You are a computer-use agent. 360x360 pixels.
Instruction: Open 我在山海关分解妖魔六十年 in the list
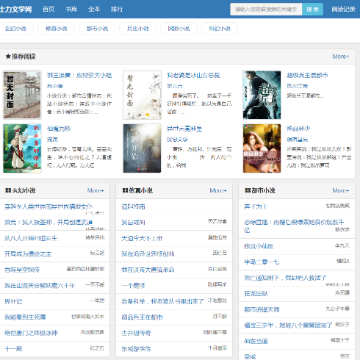pos(40,286)
